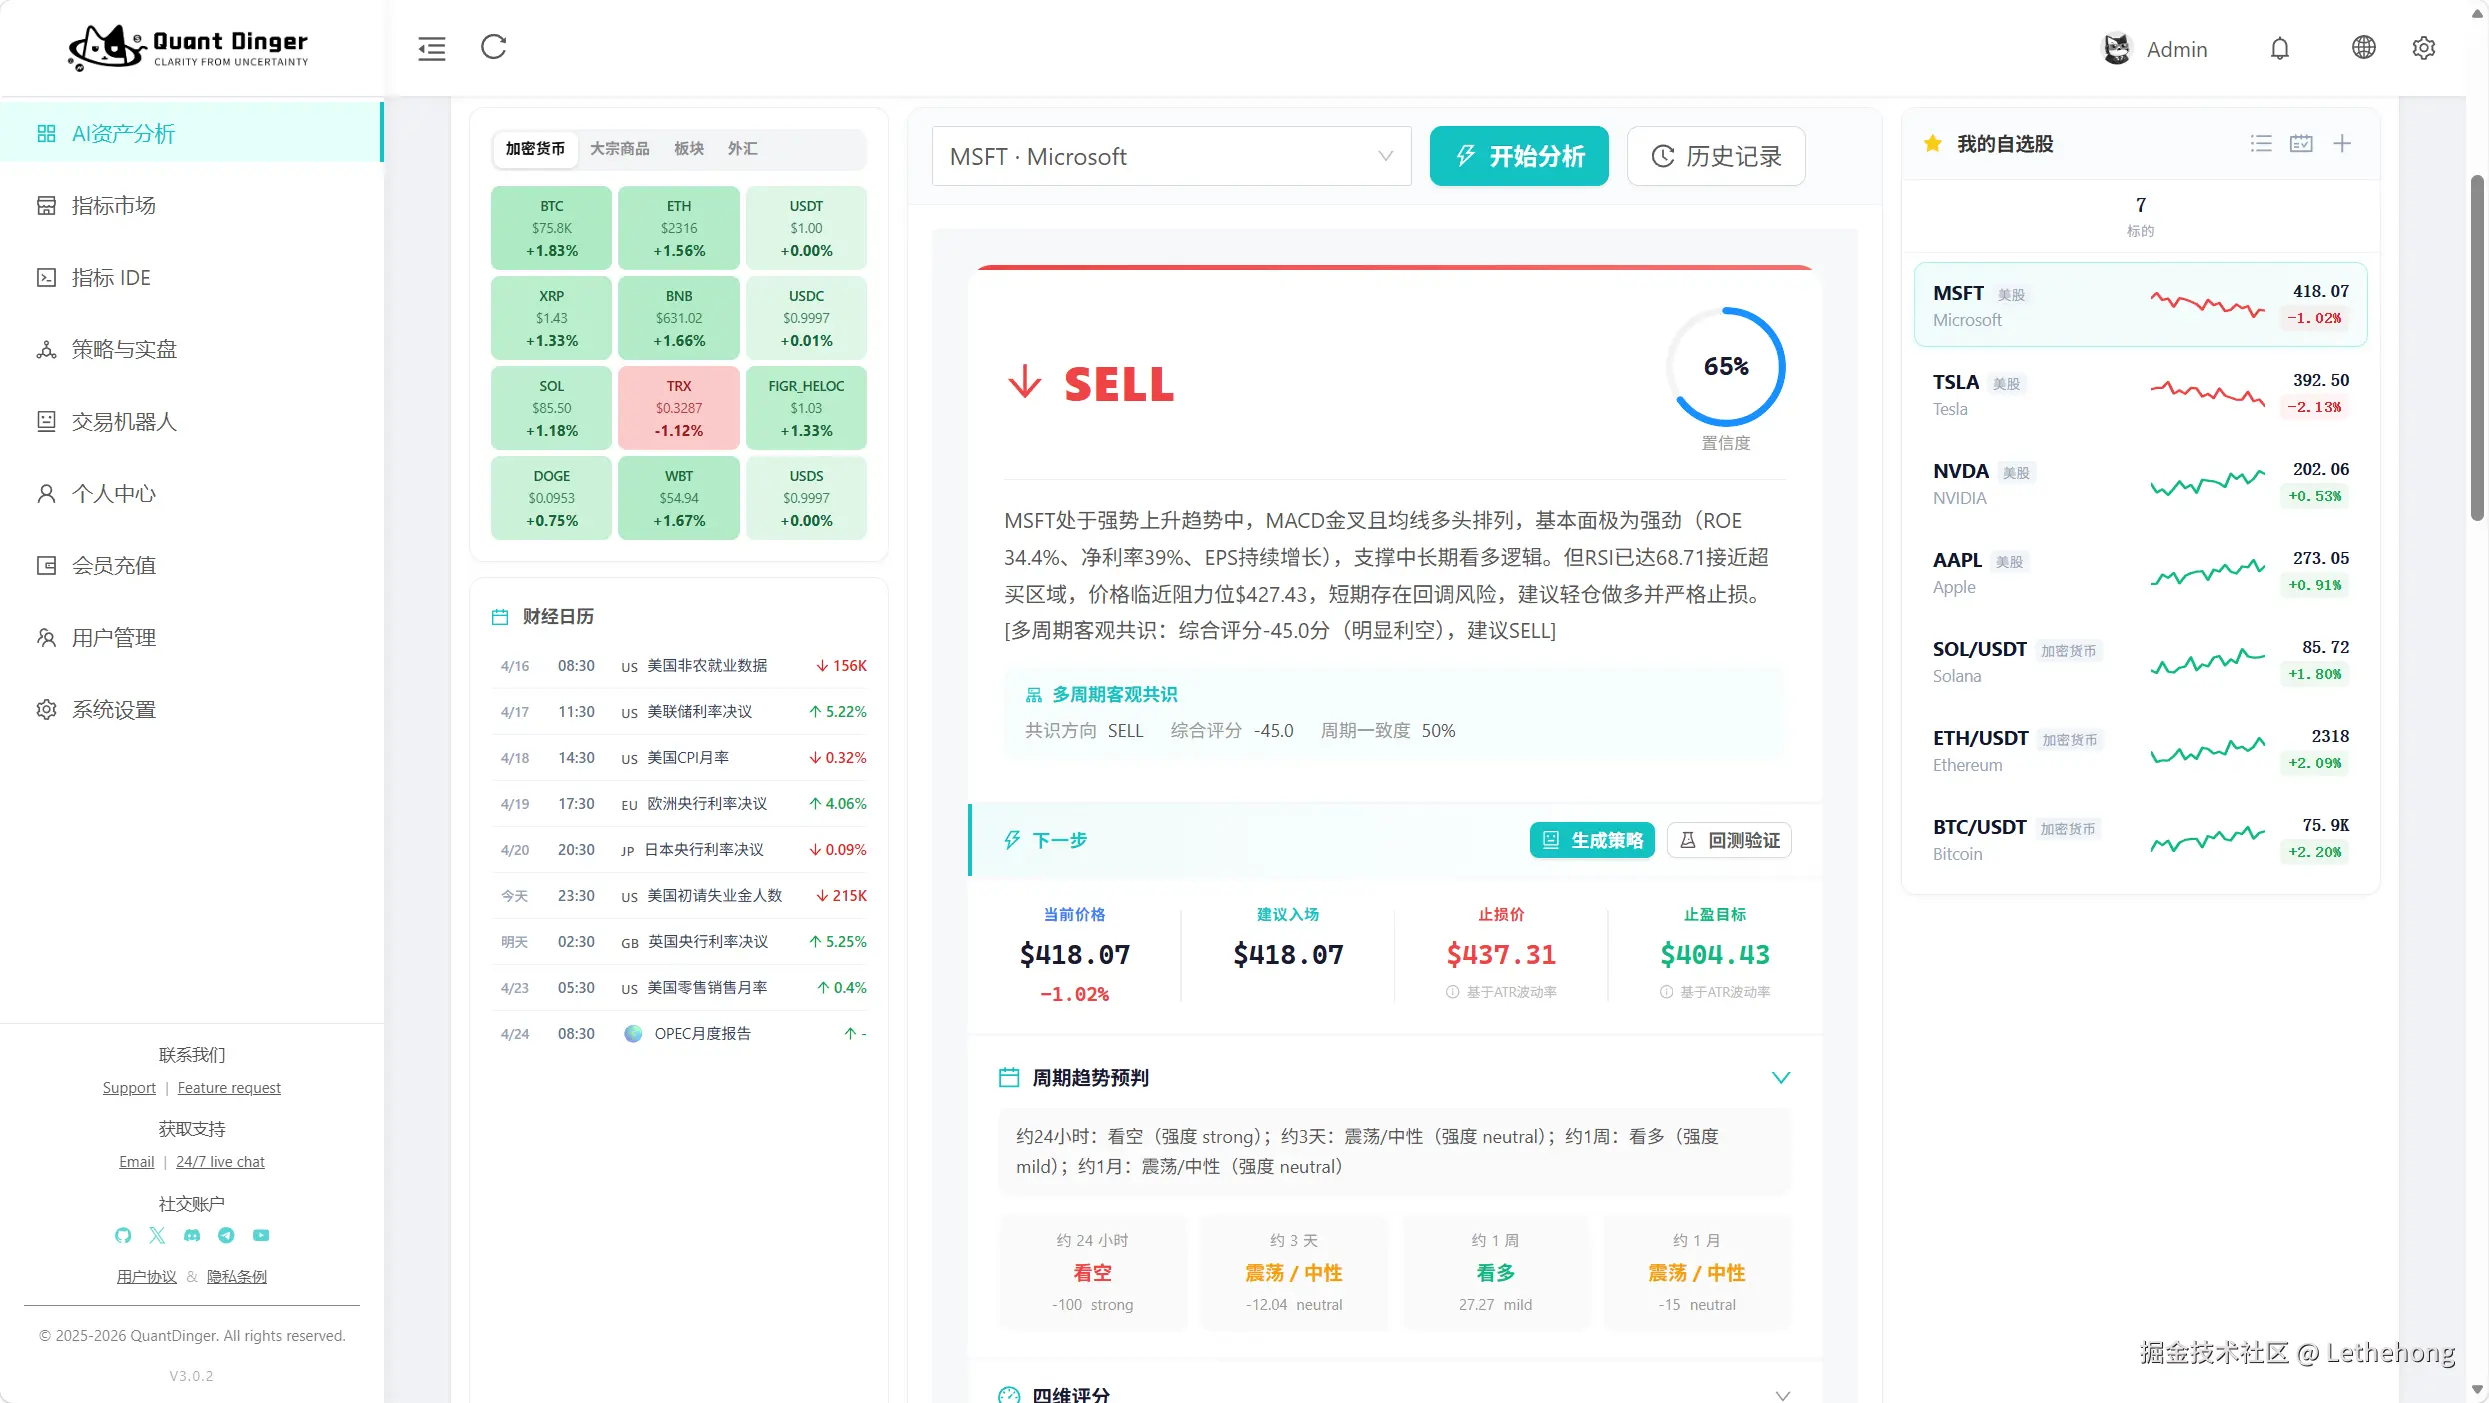Add a symbol to watchlist plus icon

2342,144
